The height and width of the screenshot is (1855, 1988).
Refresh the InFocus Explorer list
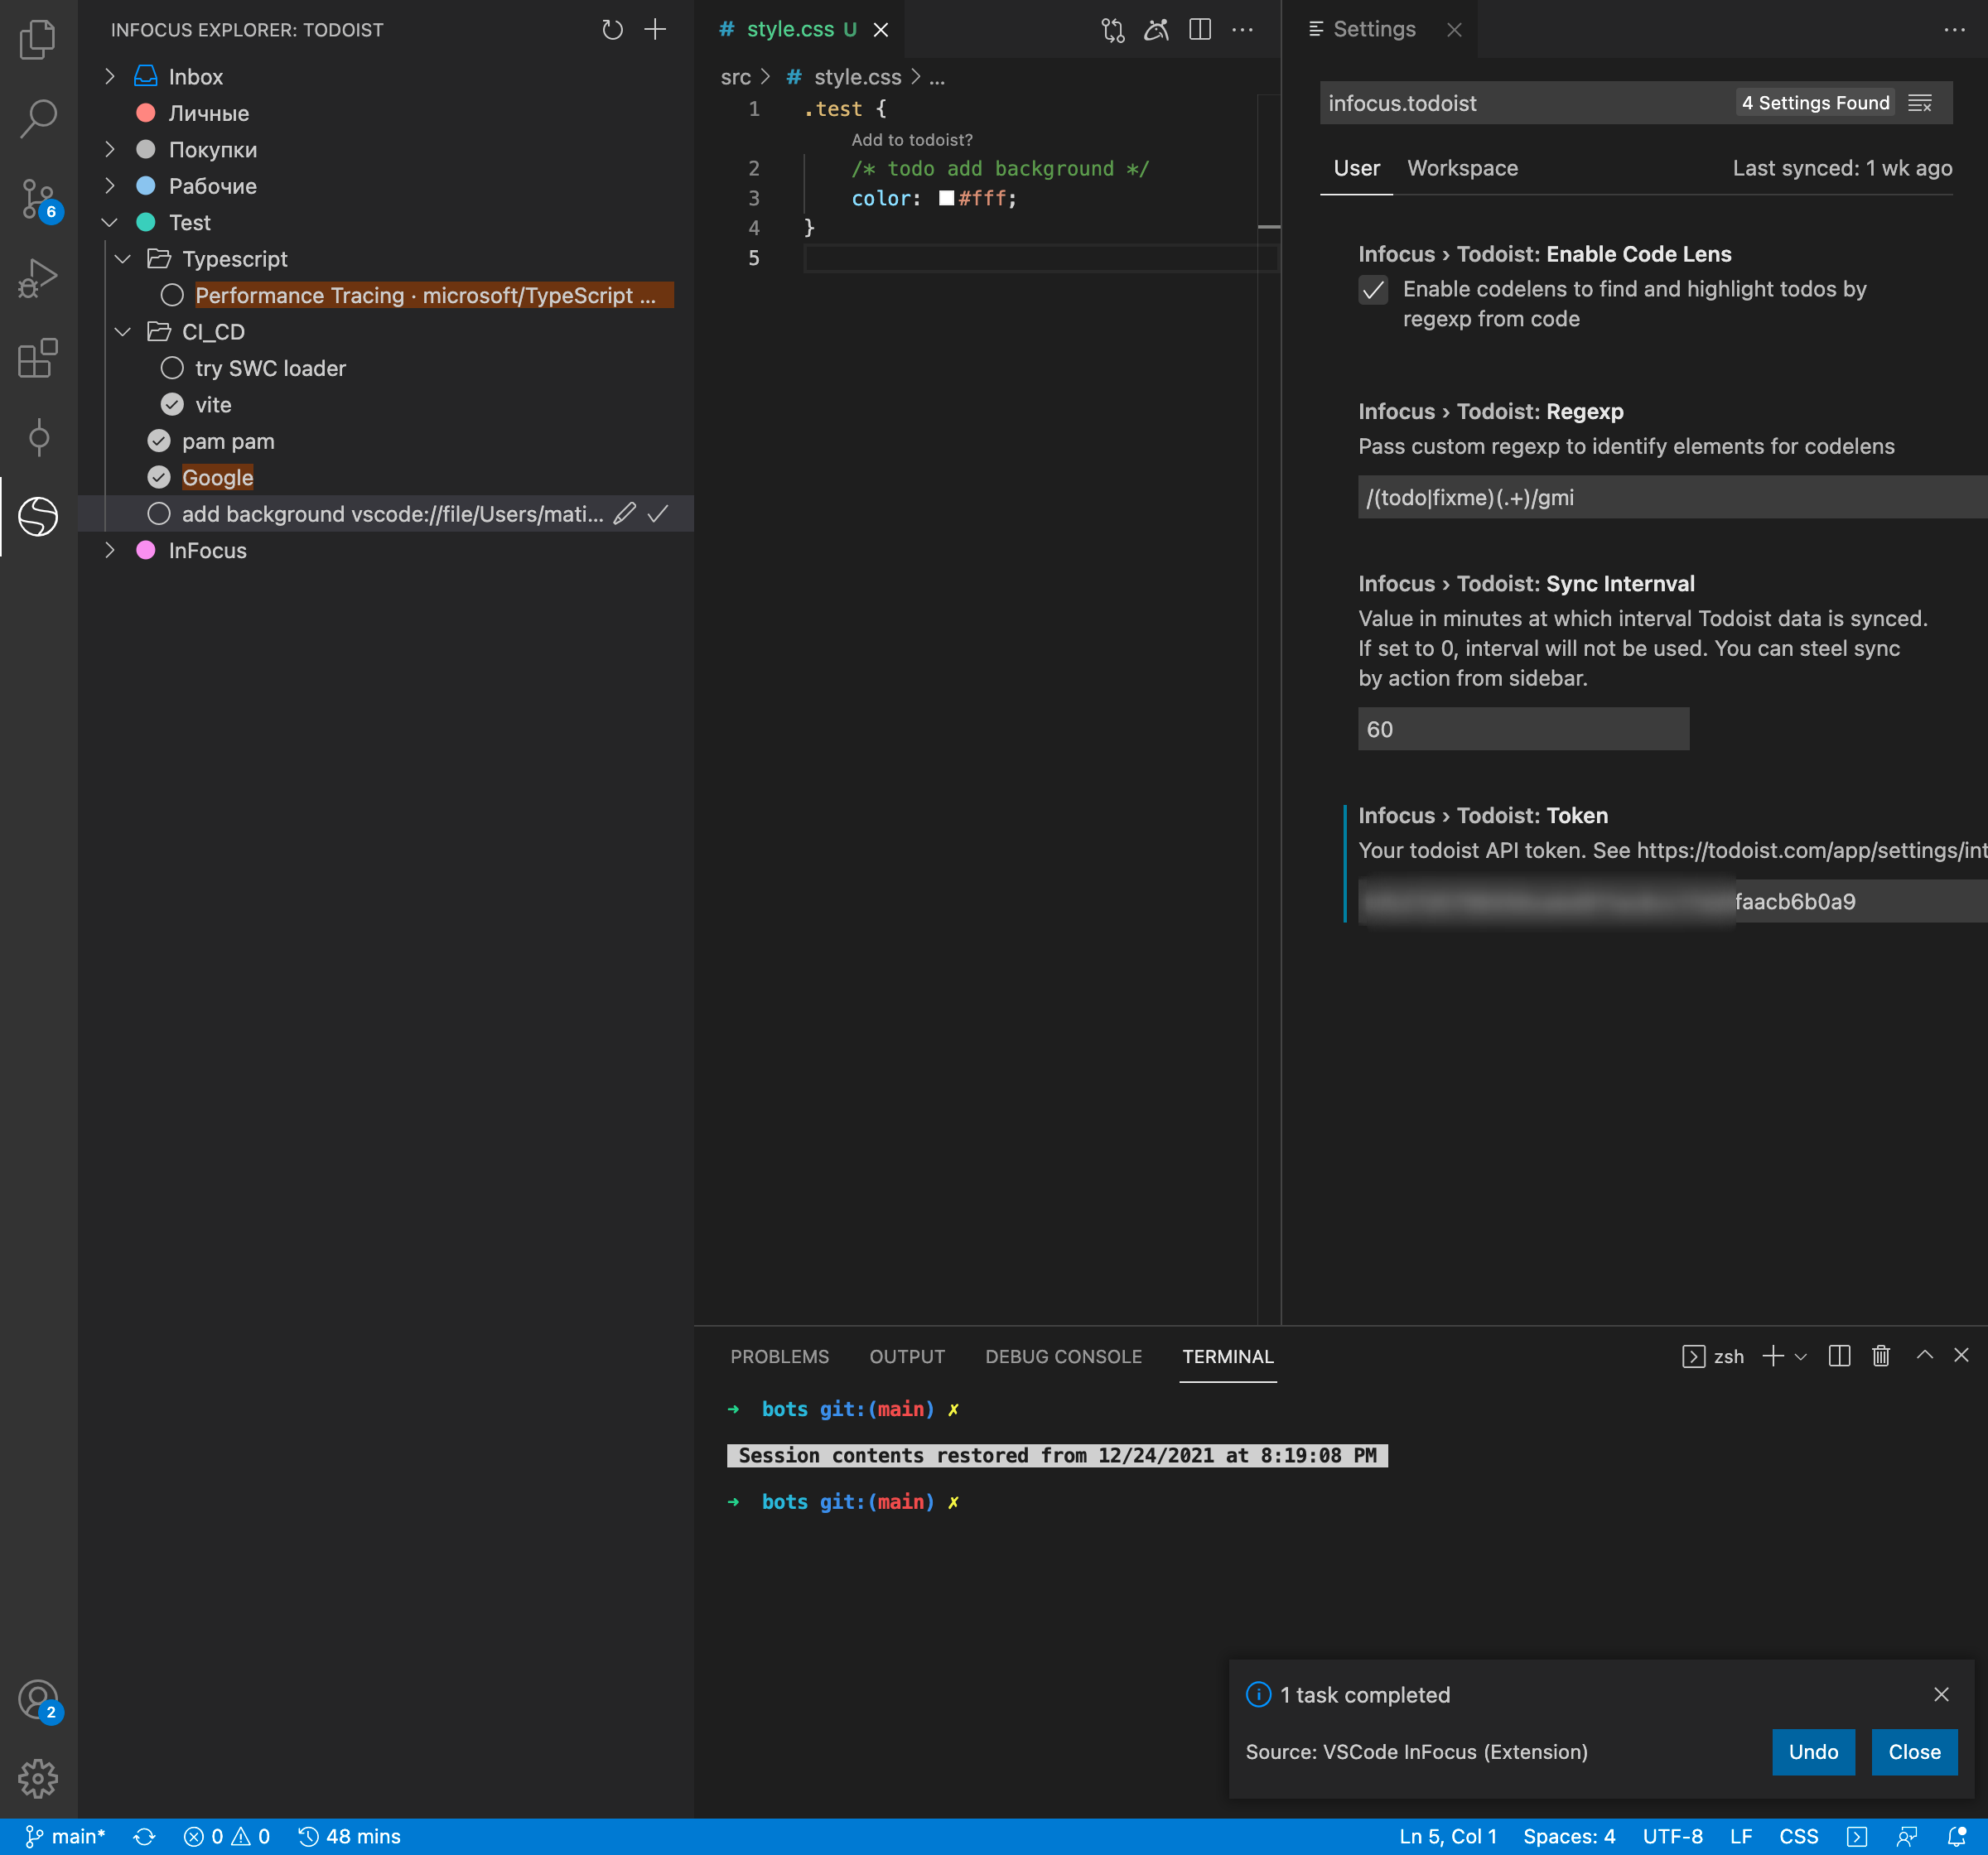(x=612, y=30)
